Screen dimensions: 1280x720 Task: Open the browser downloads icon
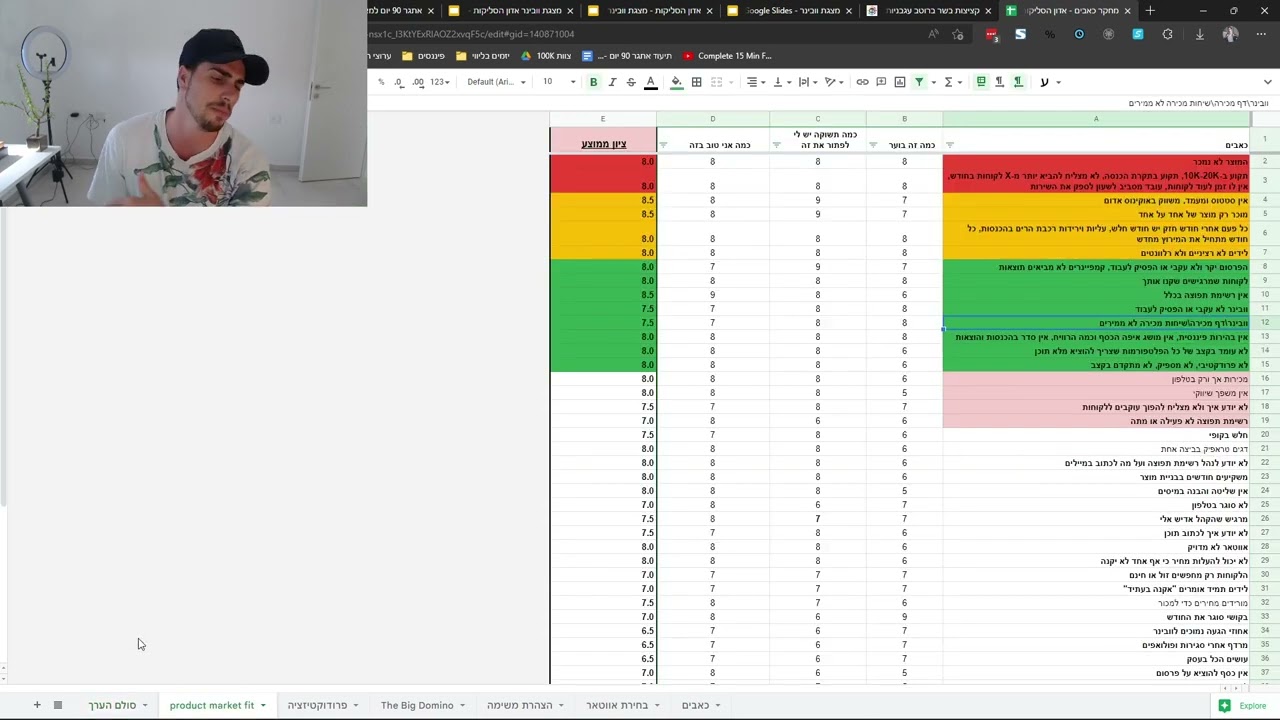(x=1200, y=34)
